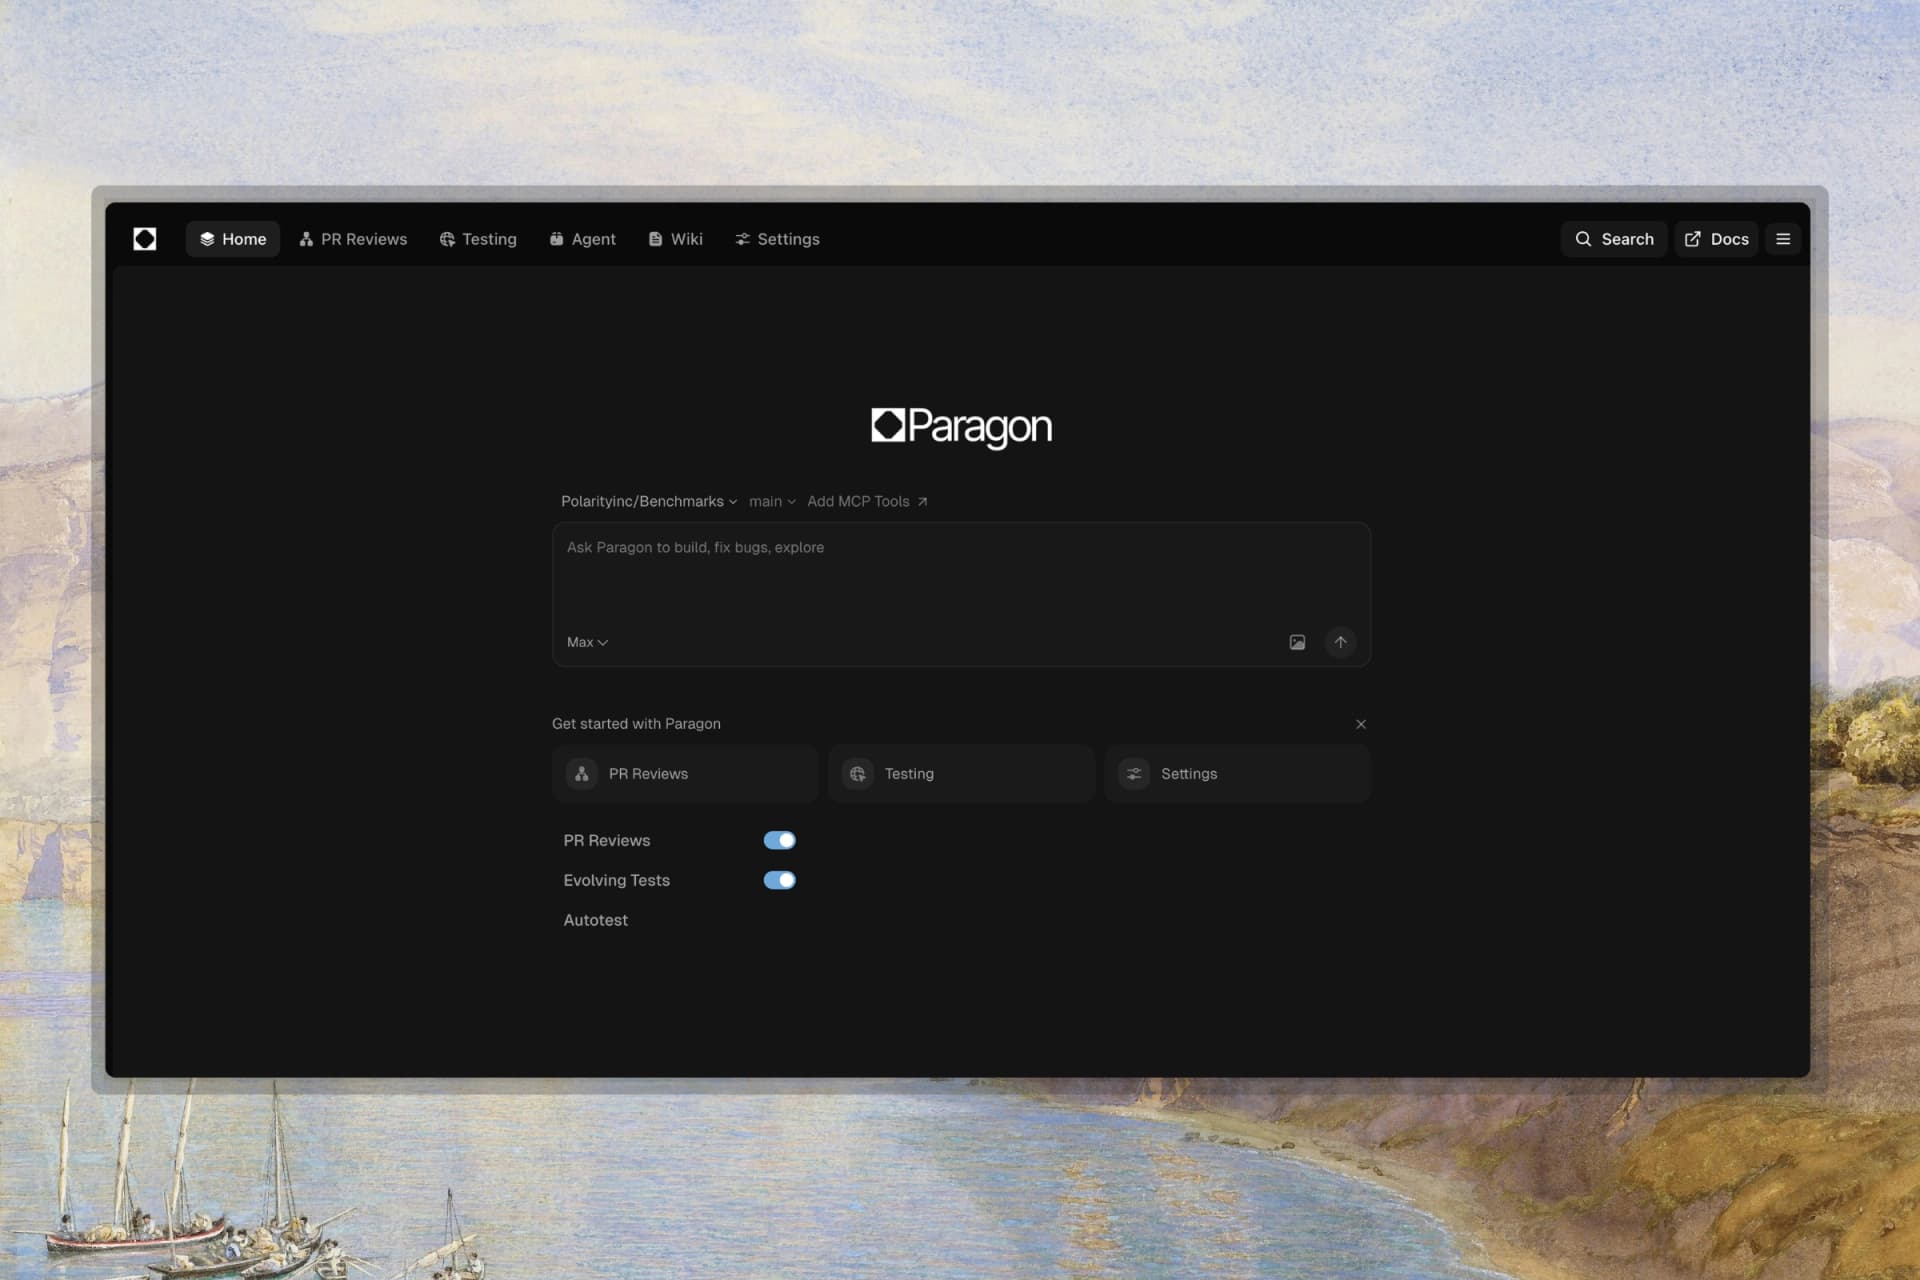Open Docs external link

pos(1716,239)
